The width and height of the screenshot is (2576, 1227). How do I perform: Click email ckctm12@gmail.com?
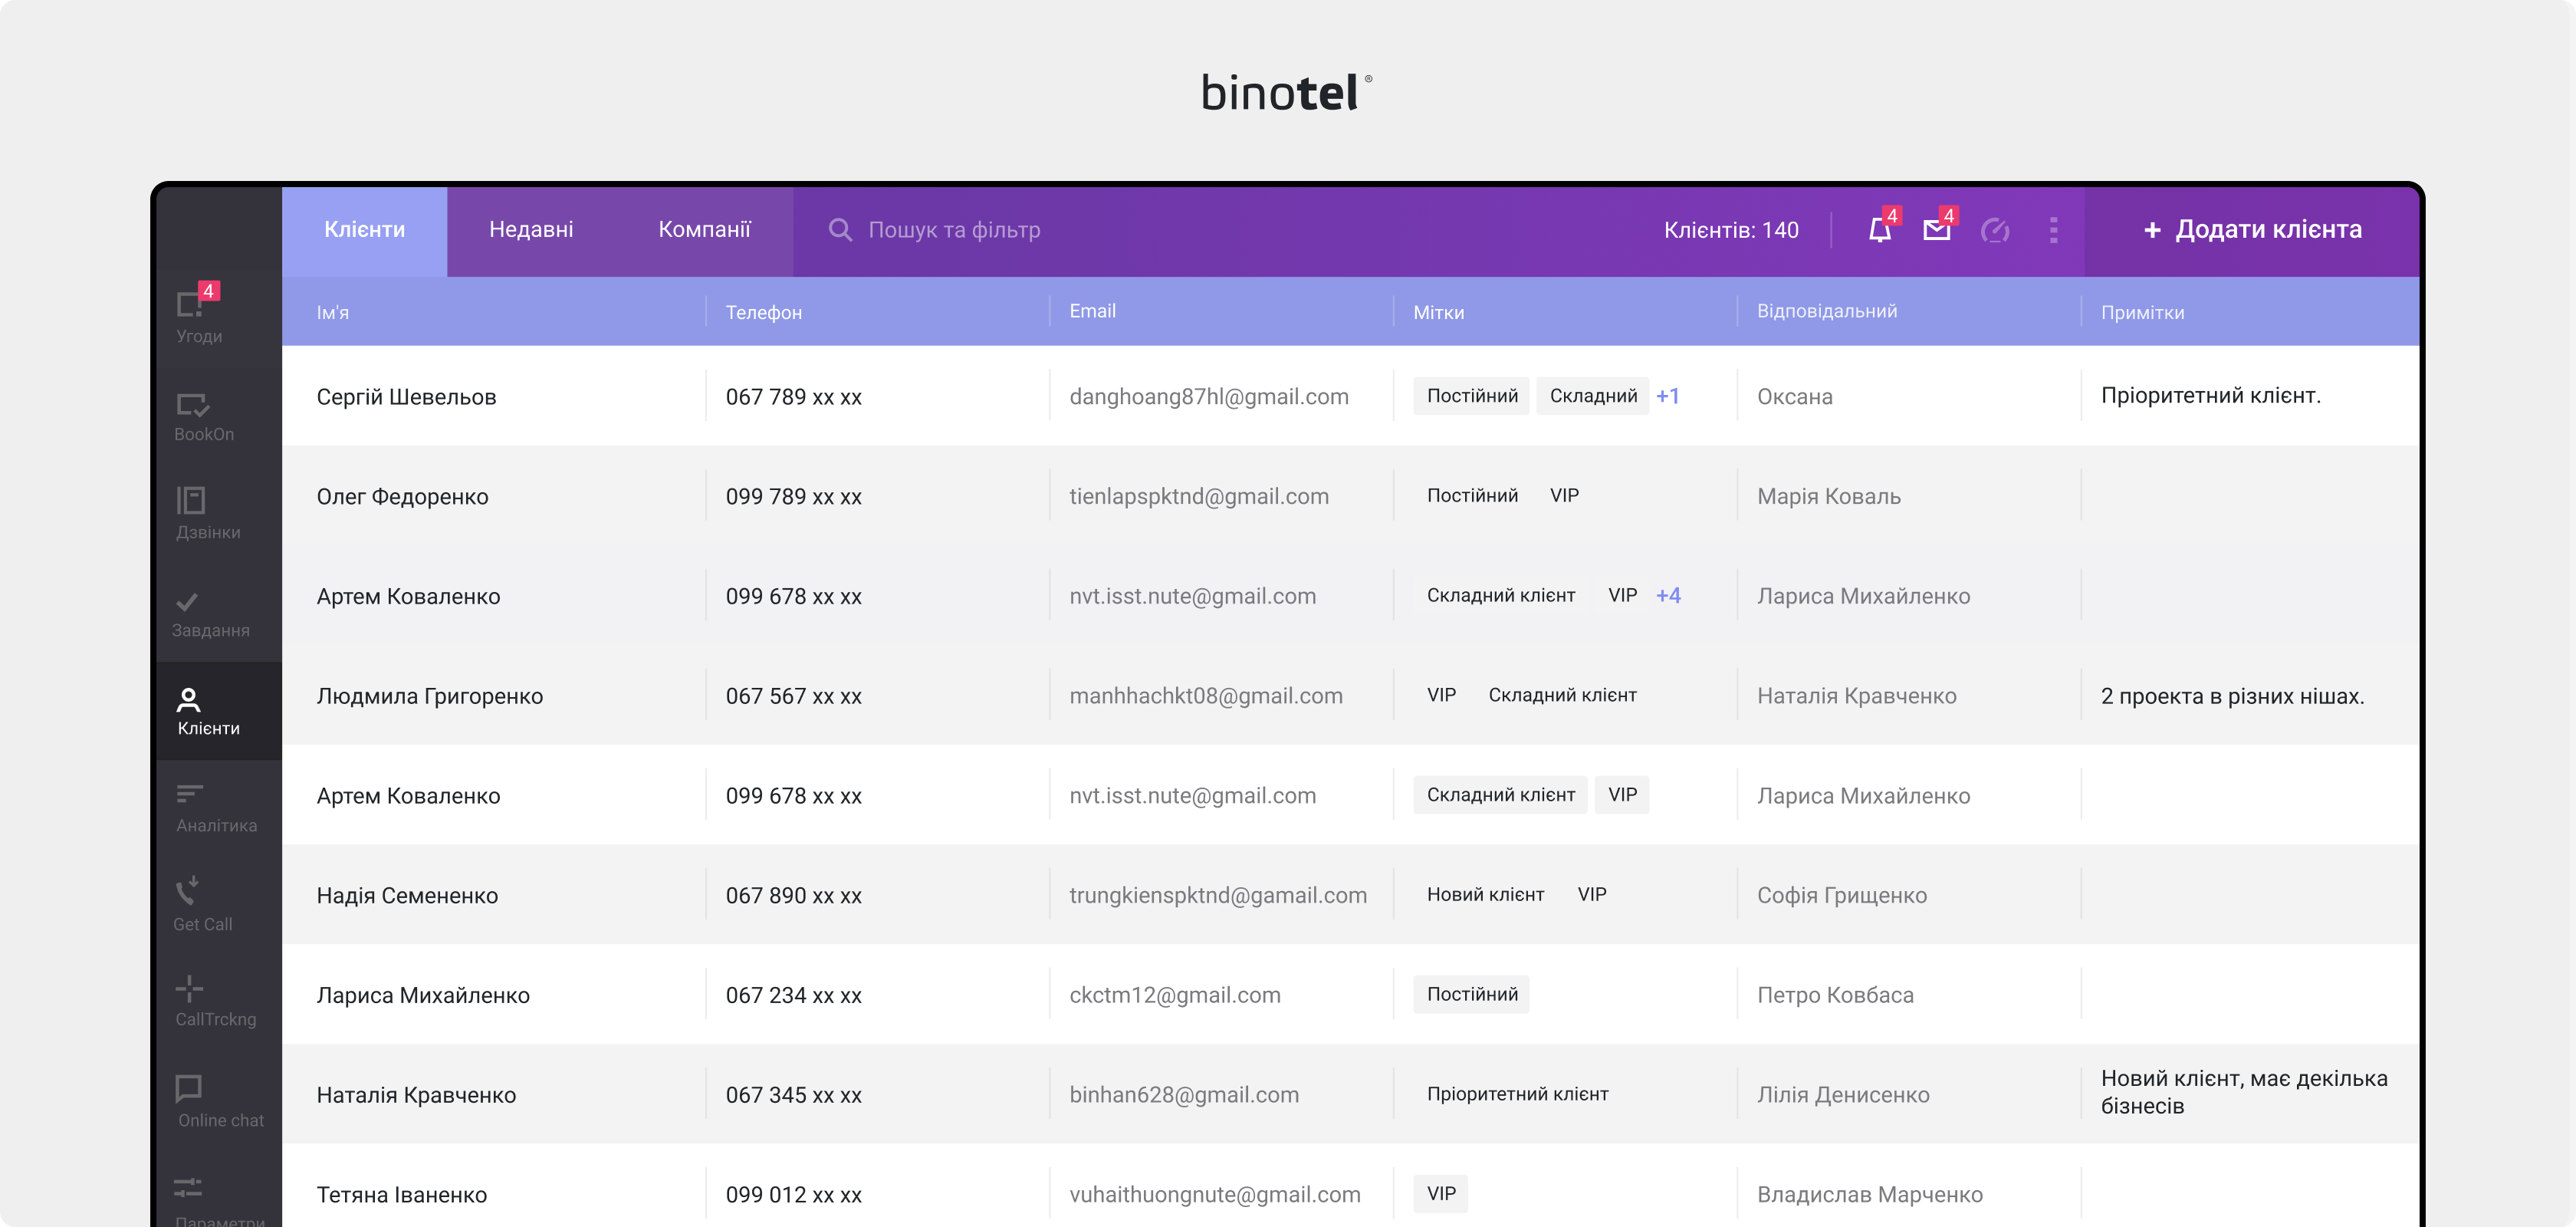tap(1175, 996)
